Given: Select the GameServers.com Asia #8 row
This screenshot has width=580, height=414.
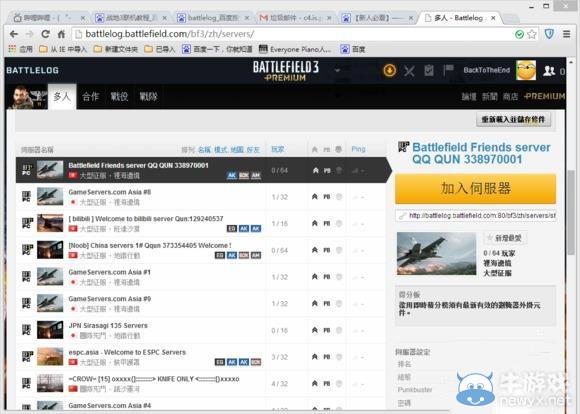Looking at the screenshot, I should click(202, 197).
